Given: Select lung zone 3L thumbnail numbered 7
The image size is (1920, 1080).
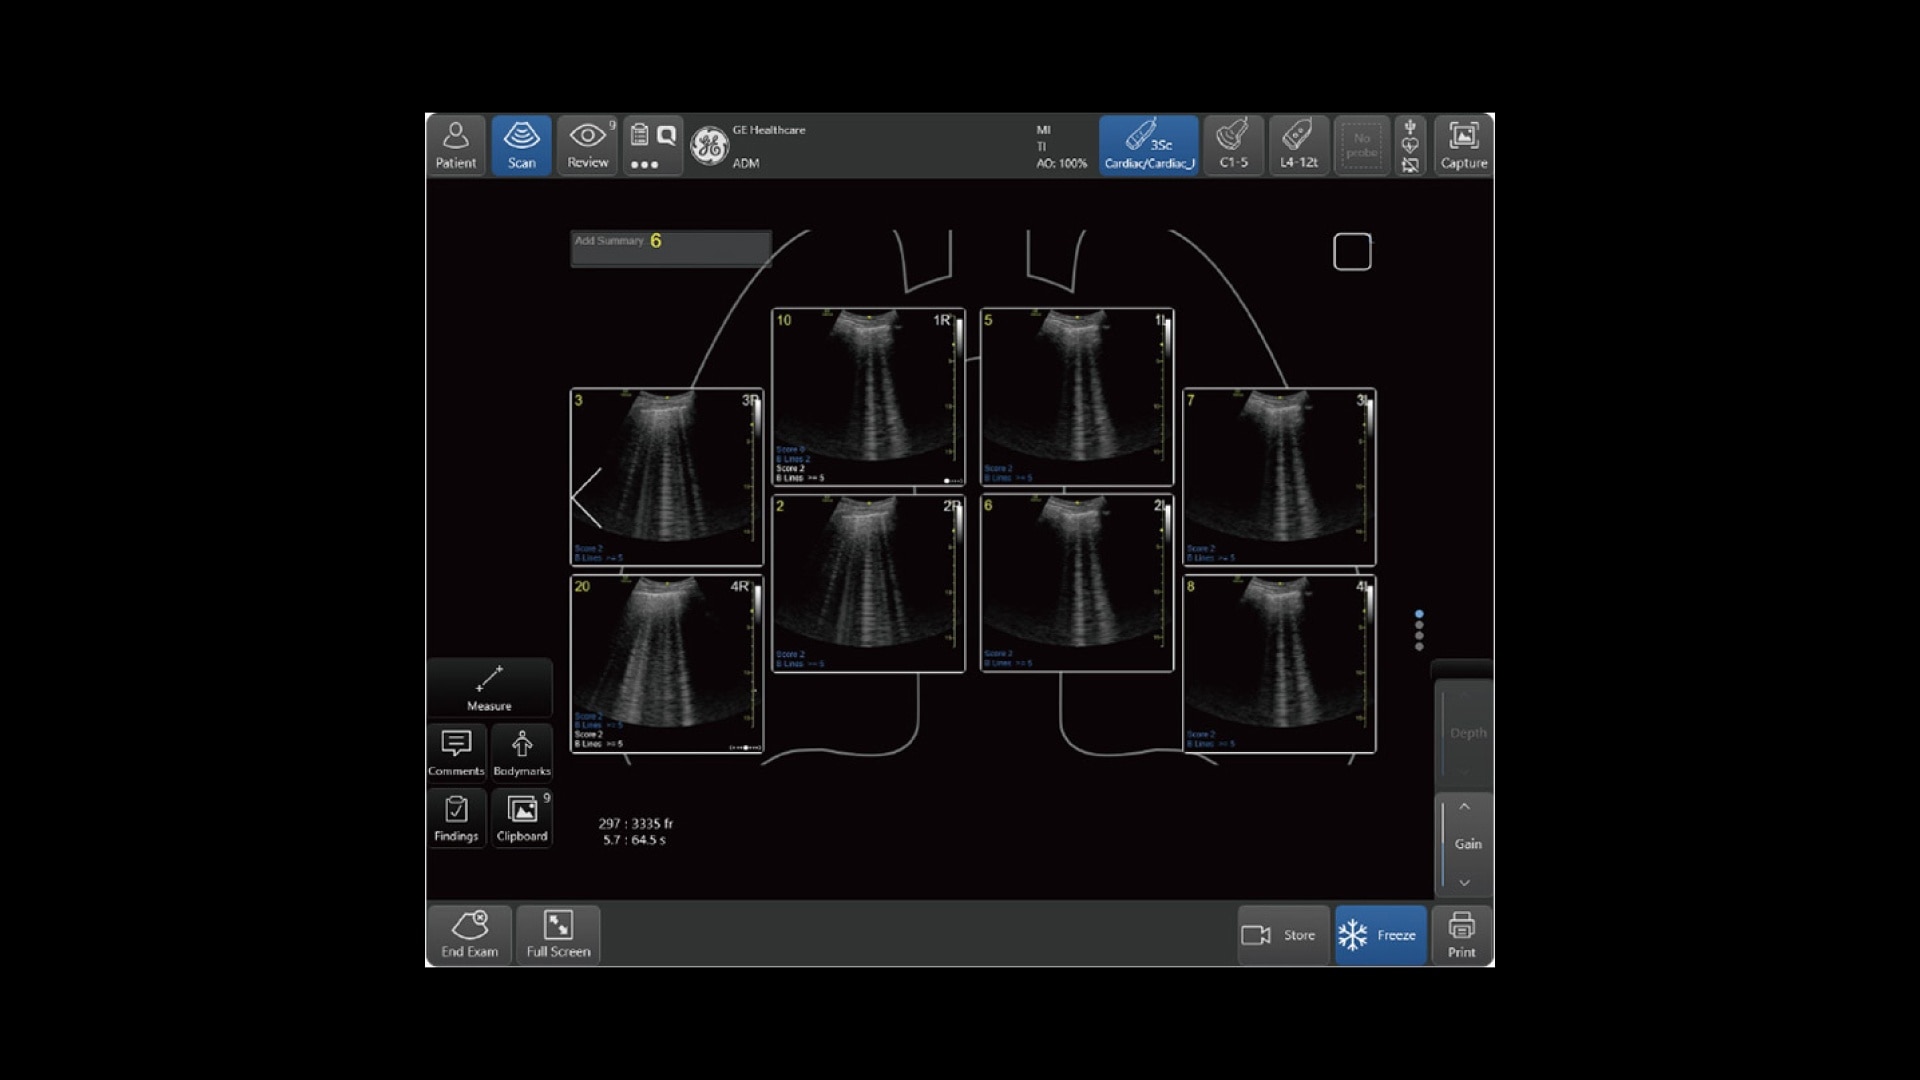Looking at the screenshot, I should point(1279,477).
